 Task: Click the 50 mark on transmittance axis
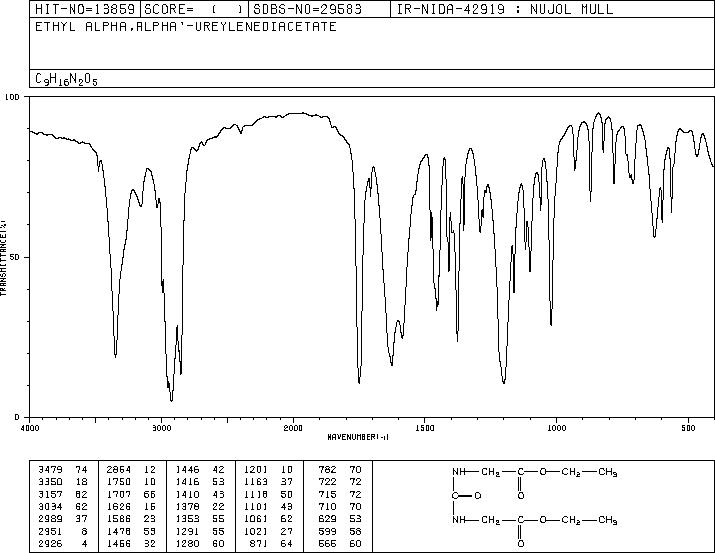(x=16, y=257)
